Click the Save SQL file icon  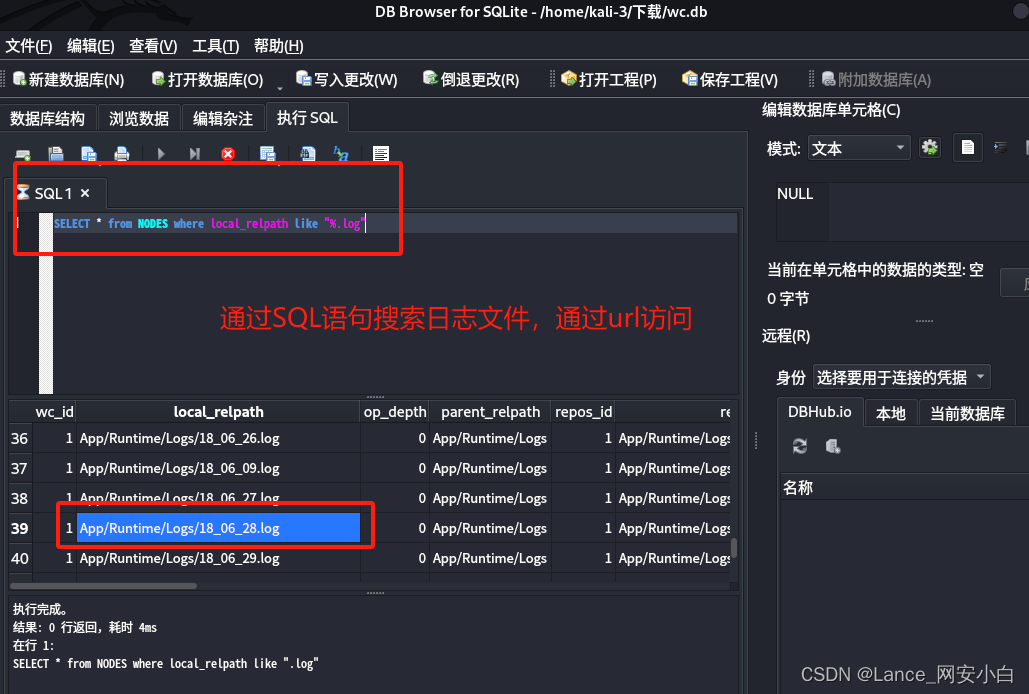click(87, 153)
